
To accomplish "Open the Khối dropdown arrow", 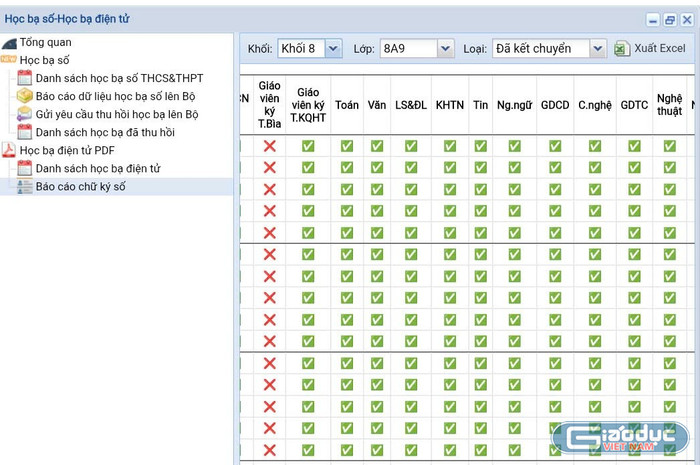I will click(333, 49).
